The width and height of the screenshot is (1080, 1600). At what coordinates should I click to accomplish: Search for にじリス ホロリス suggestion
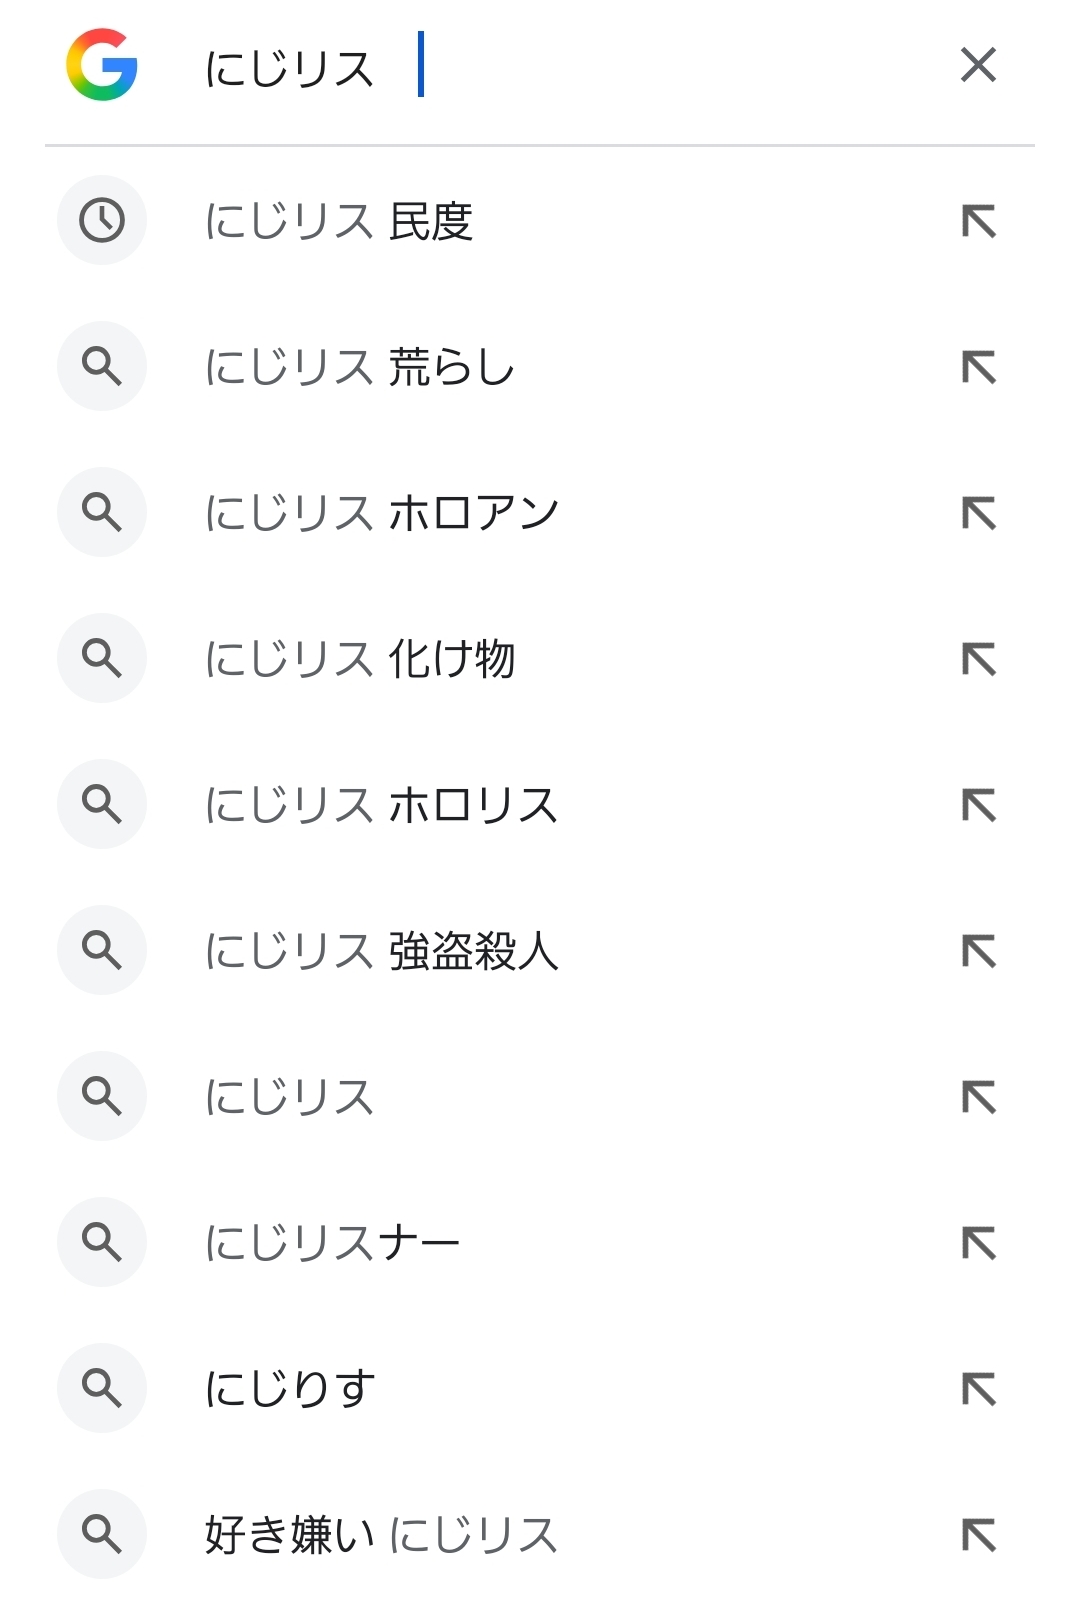coord(381,805)
